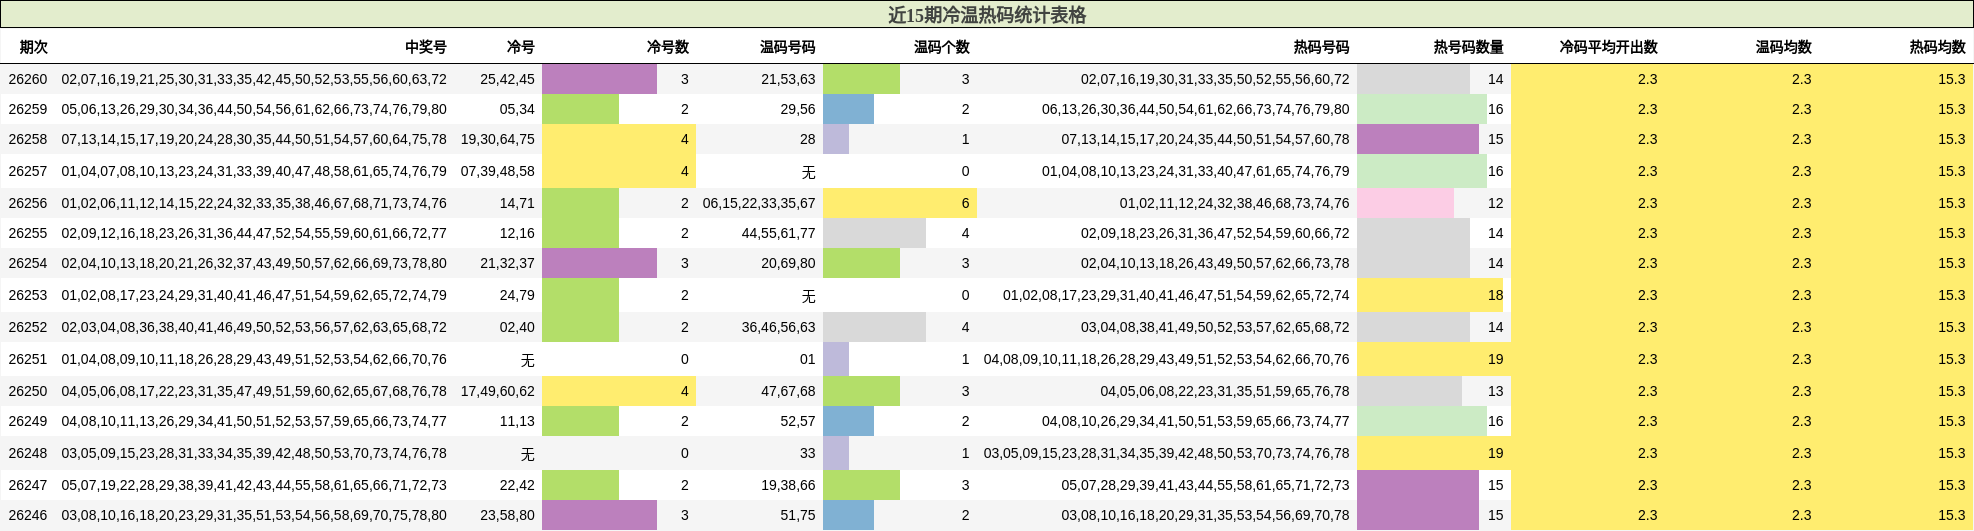This screenshot has width=1974, height=531.
Task: Click cold numbers cell 21,32,37
Action: pos(507,263)
